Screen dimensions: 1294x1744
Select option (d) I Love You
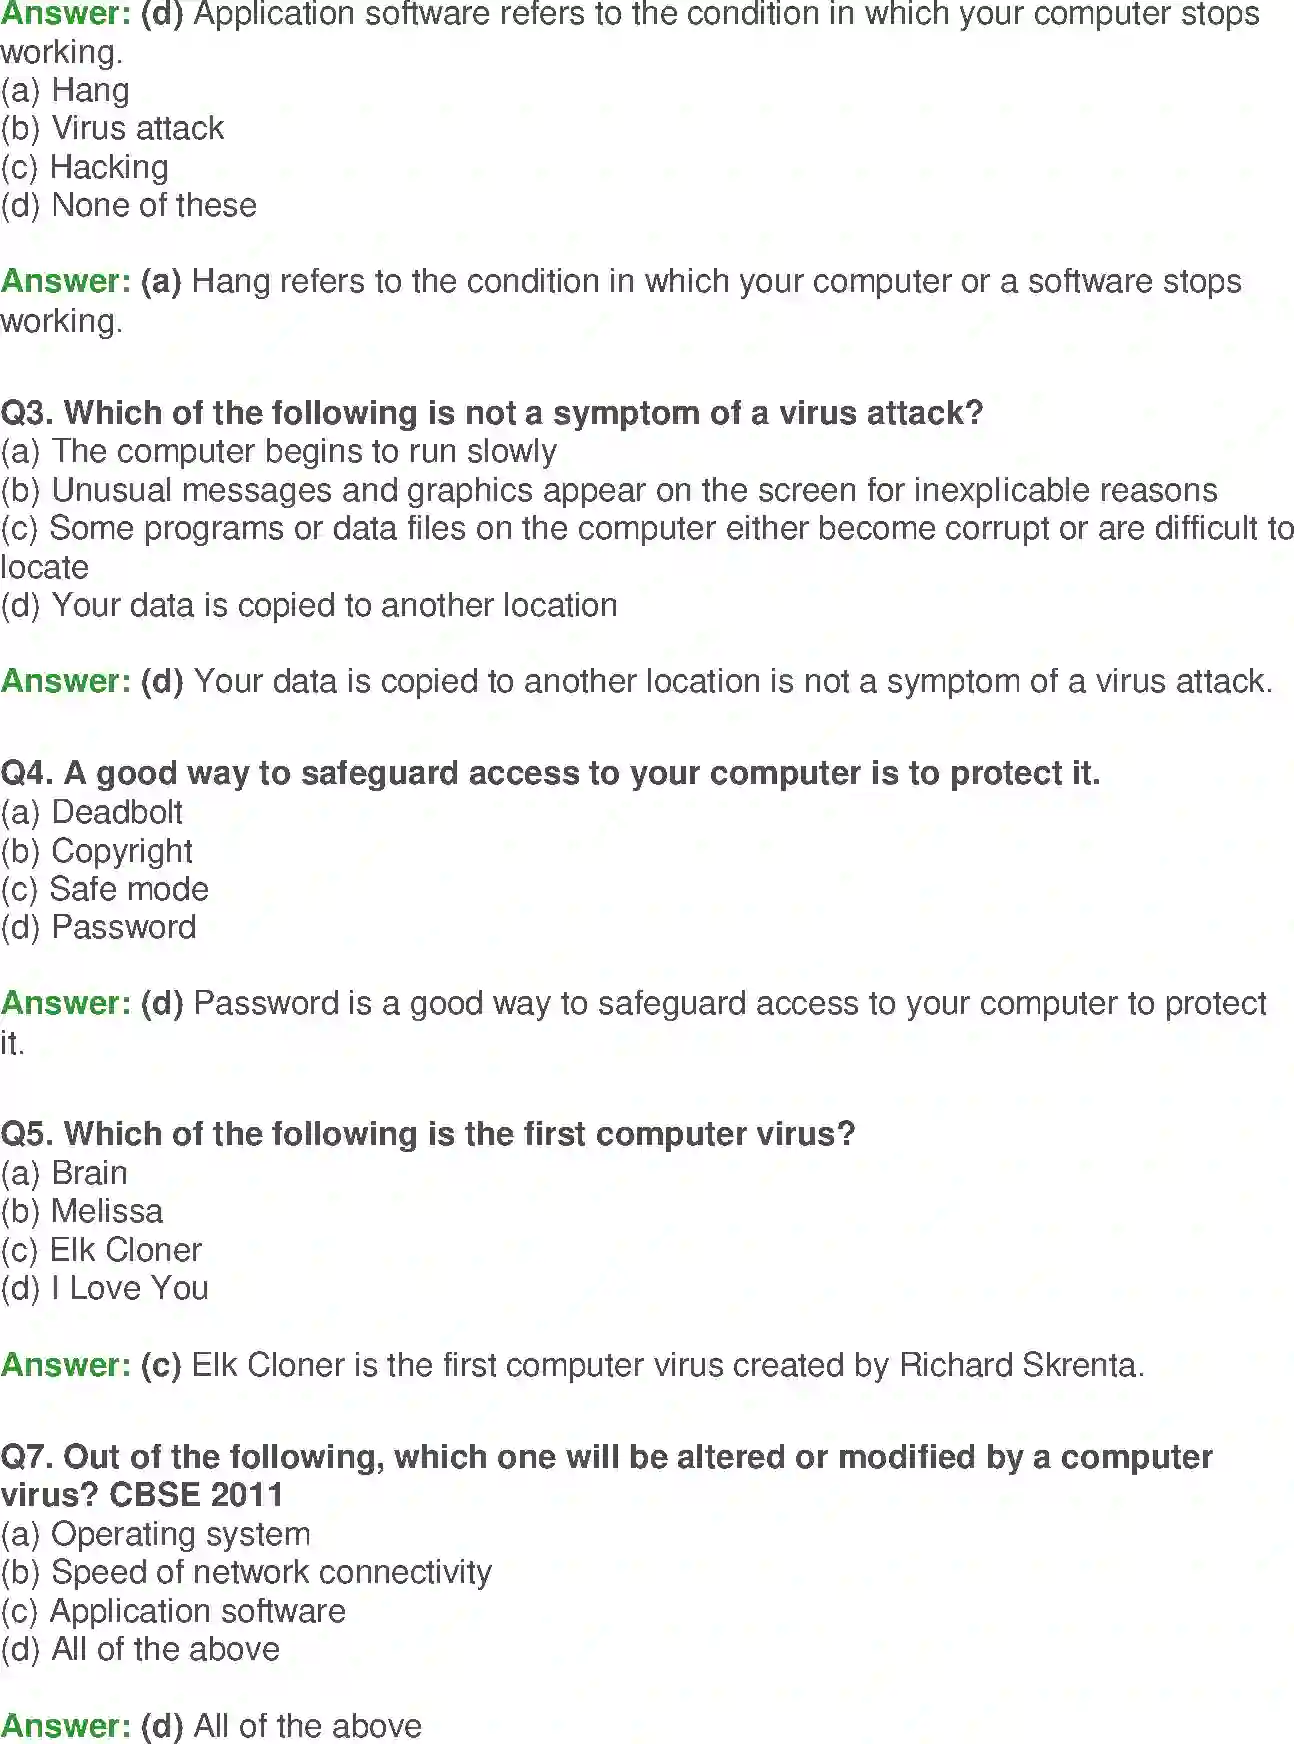click(x=105, y=1288)
